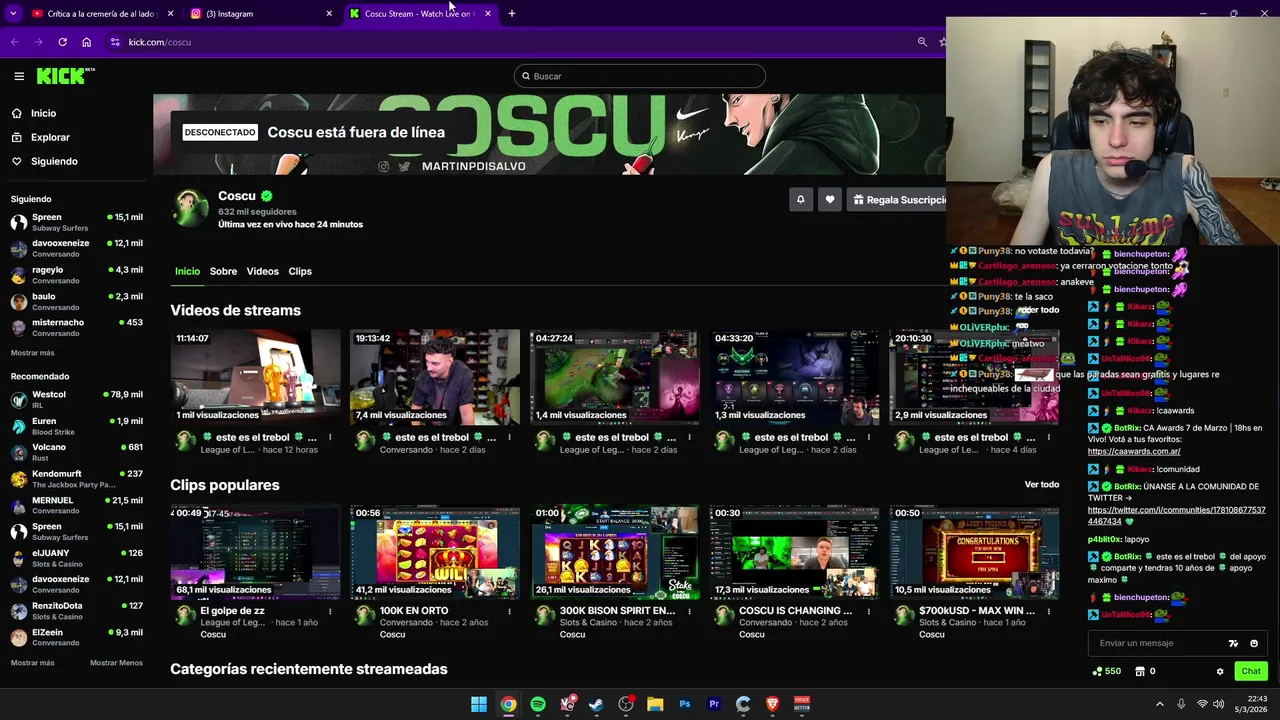
Task: Open Westcol channel in Recomendado list
Action: click(77, 399)
